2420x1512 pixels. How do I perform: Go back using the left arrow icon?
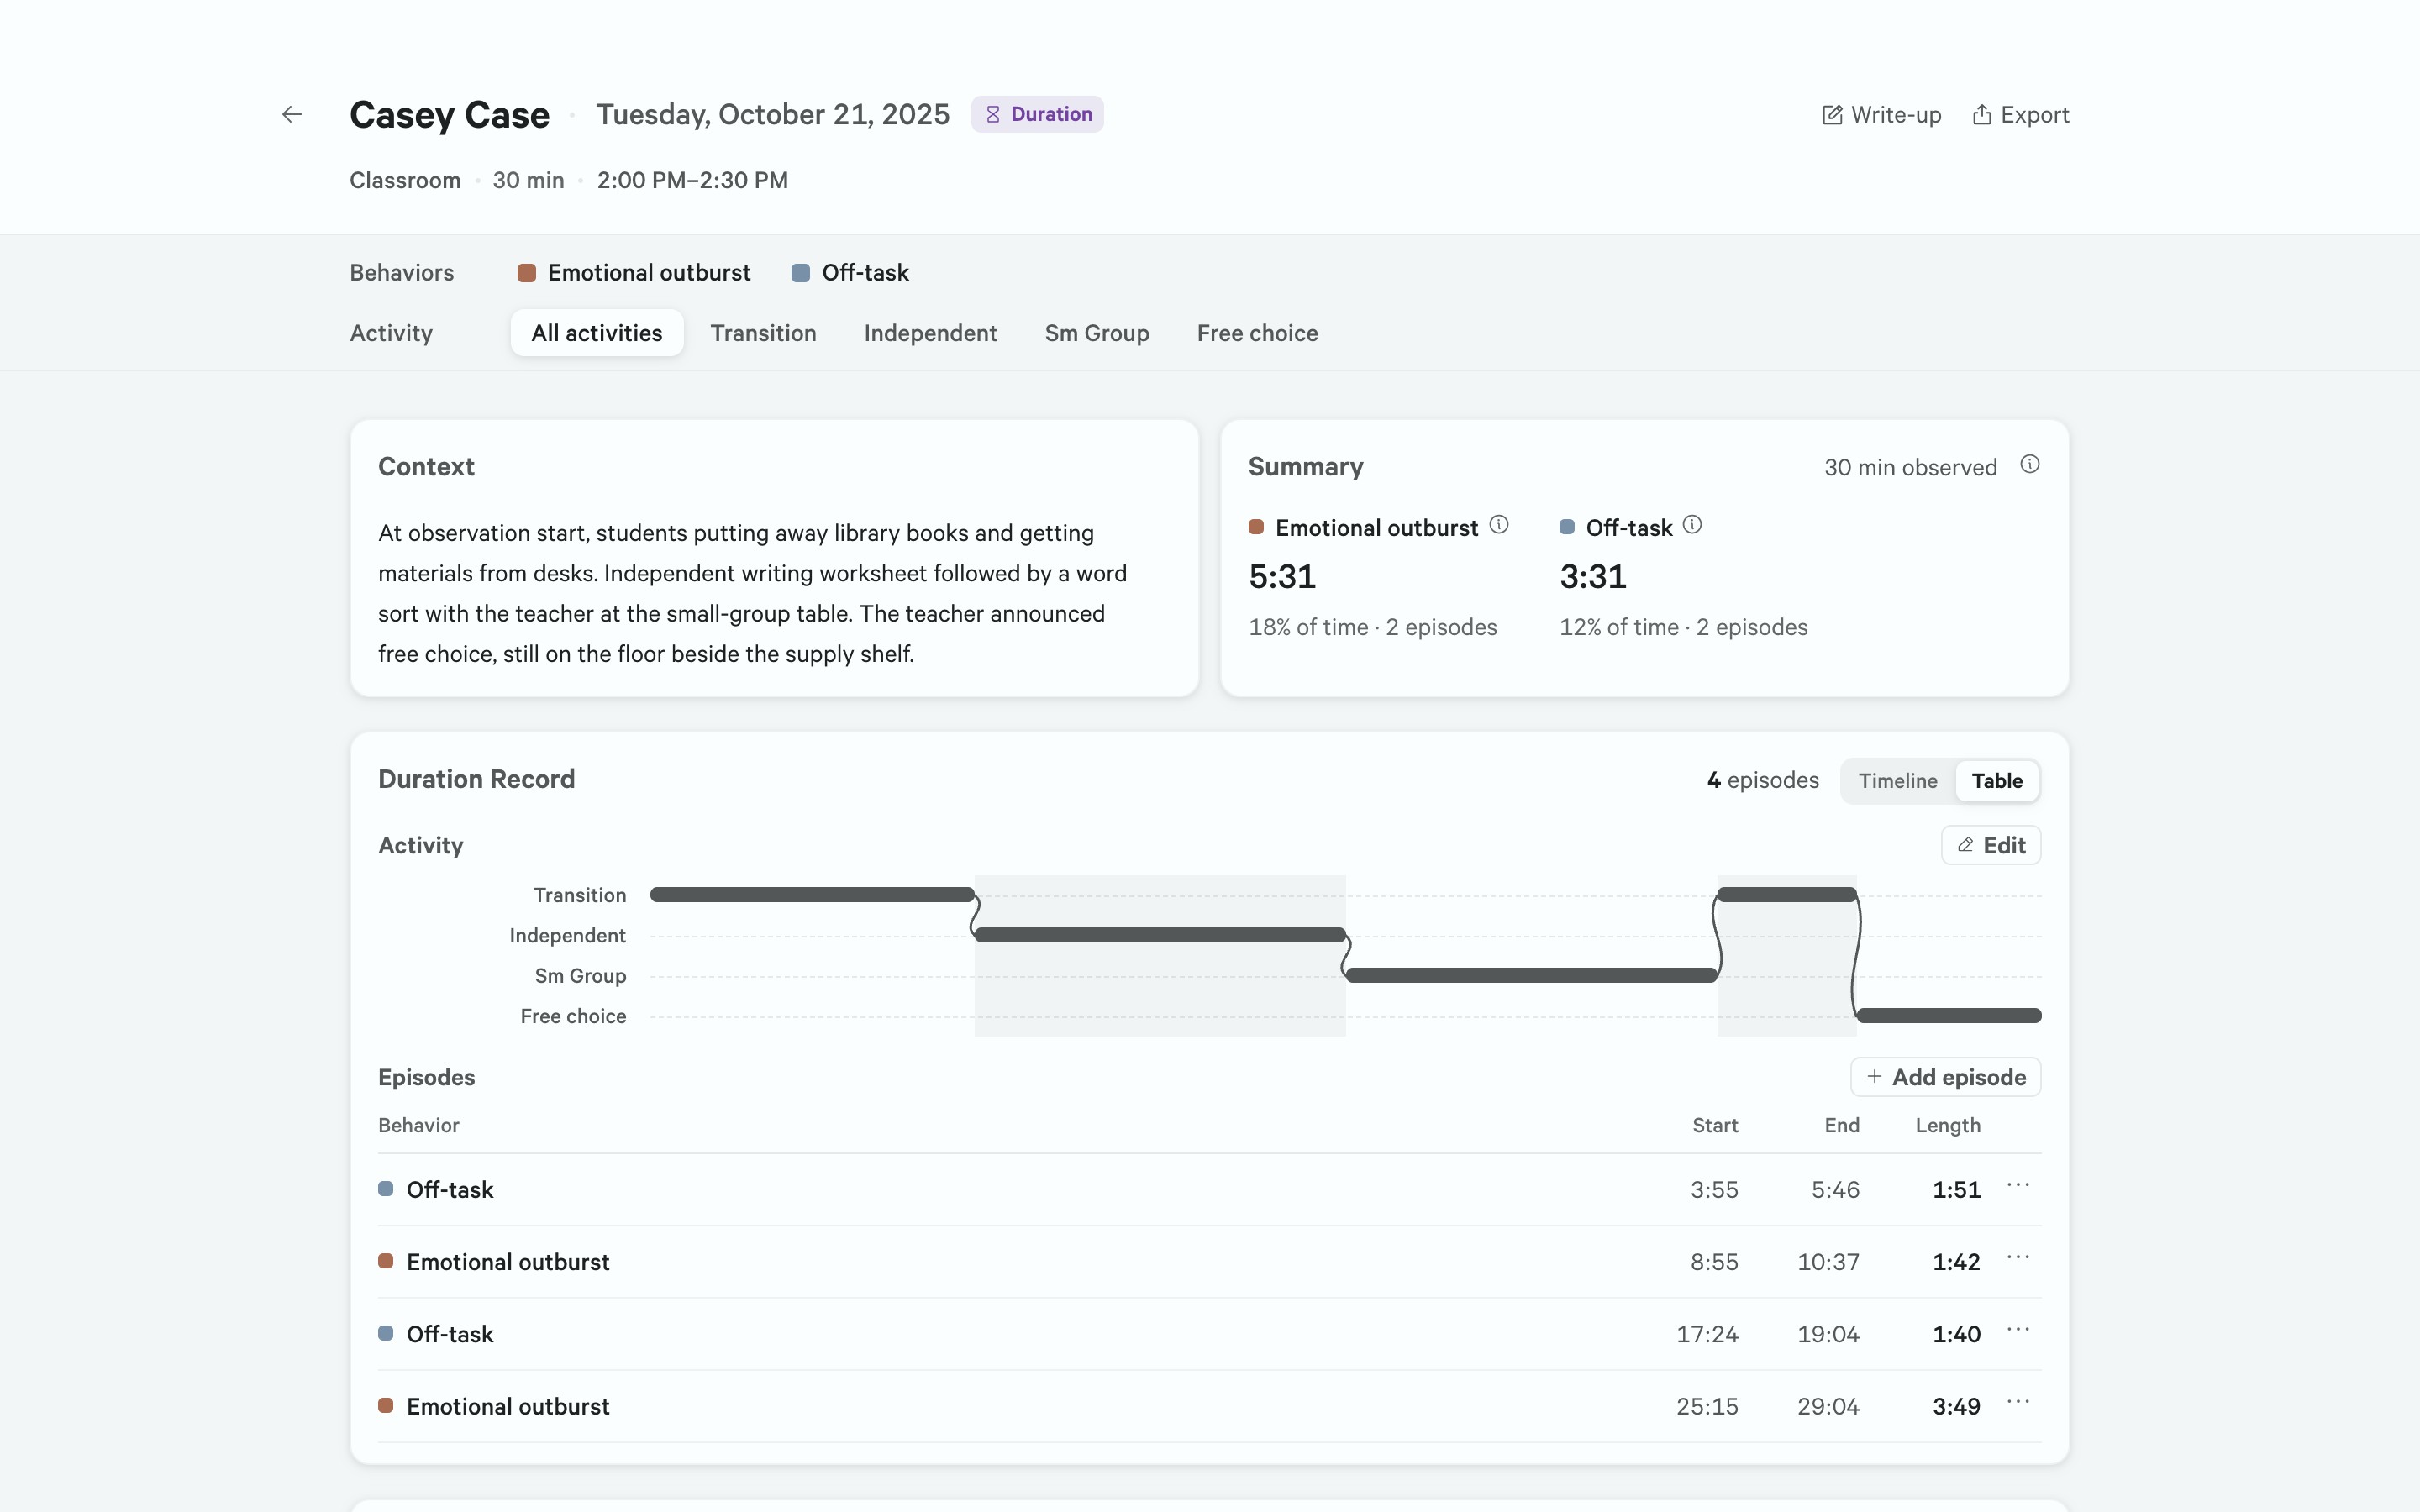click(x=292, y=115)
